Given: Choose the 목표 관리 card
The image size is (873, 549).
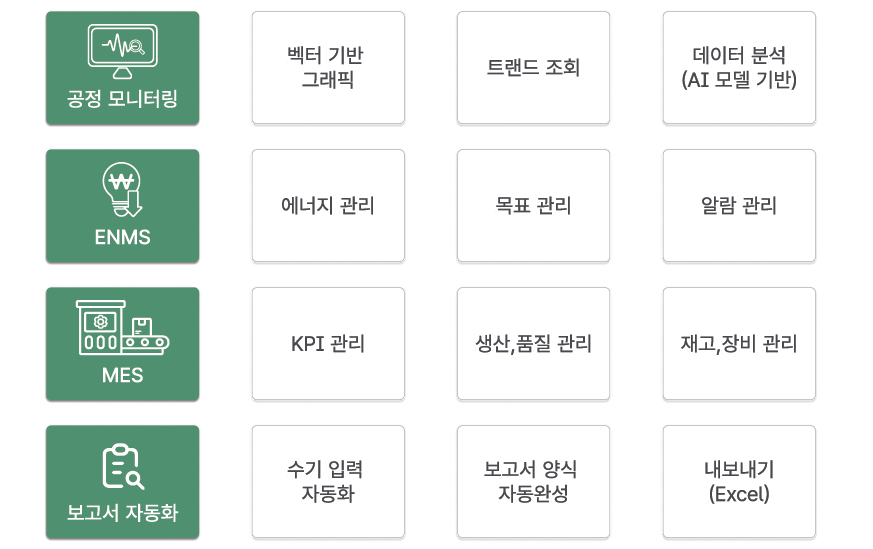Looking at the screenshot, I should click(x=533, y=205).
